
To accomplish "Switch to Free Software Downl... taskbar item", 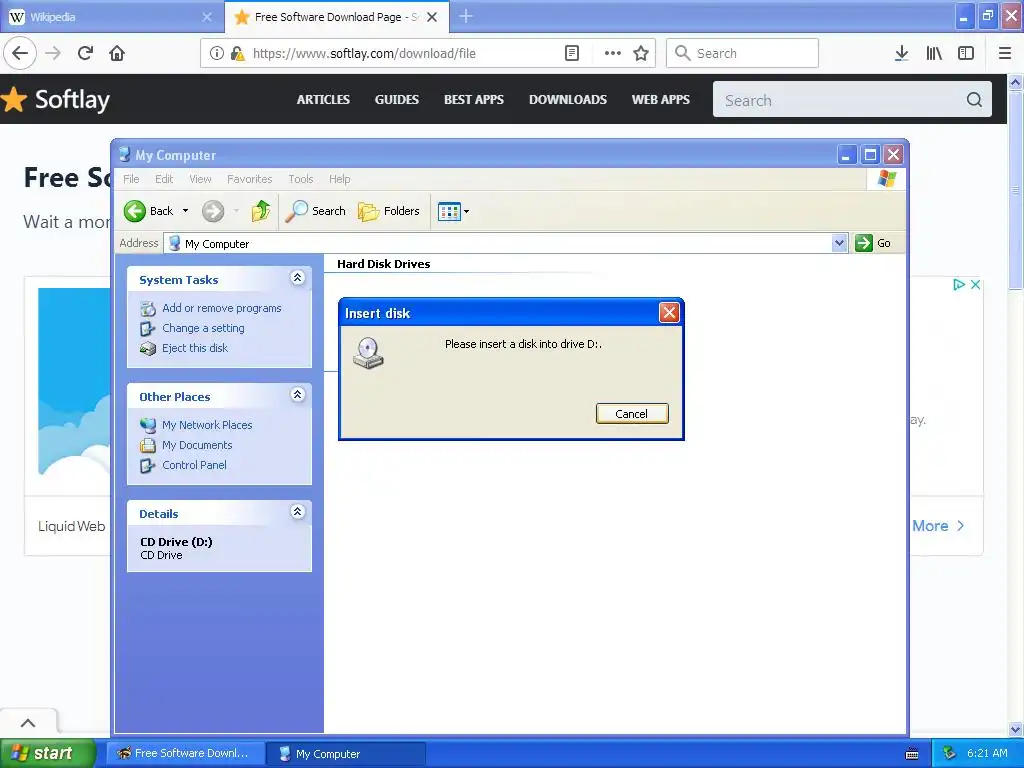I will [x=185, y=754].
